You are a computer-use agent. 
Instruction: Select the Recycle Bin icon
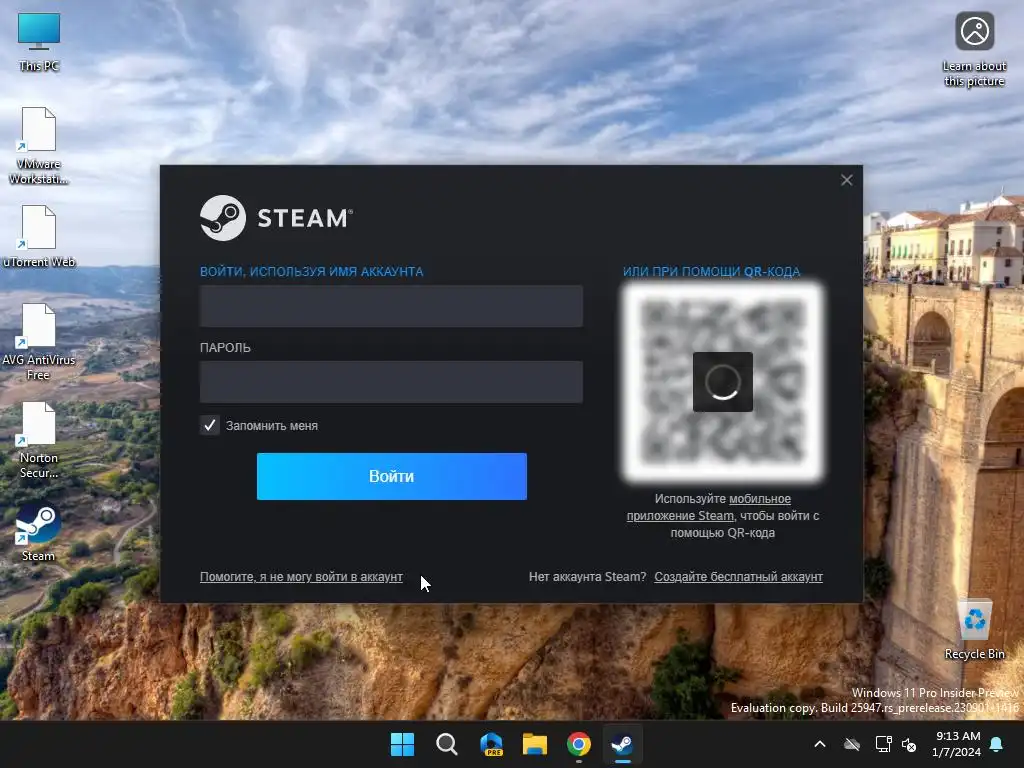974,630
